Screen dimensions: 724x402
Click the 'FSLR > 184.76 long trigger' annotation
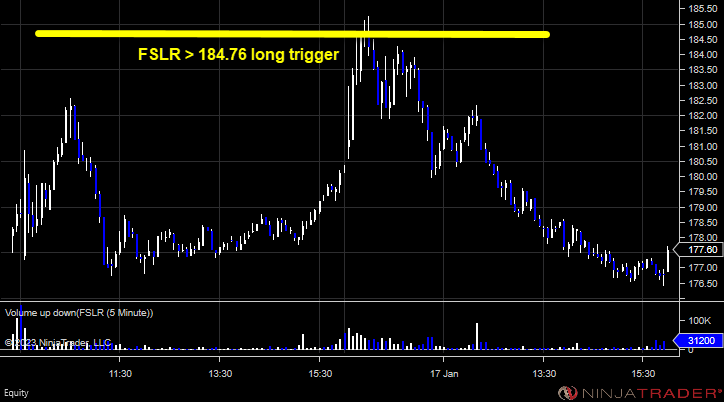238,54
